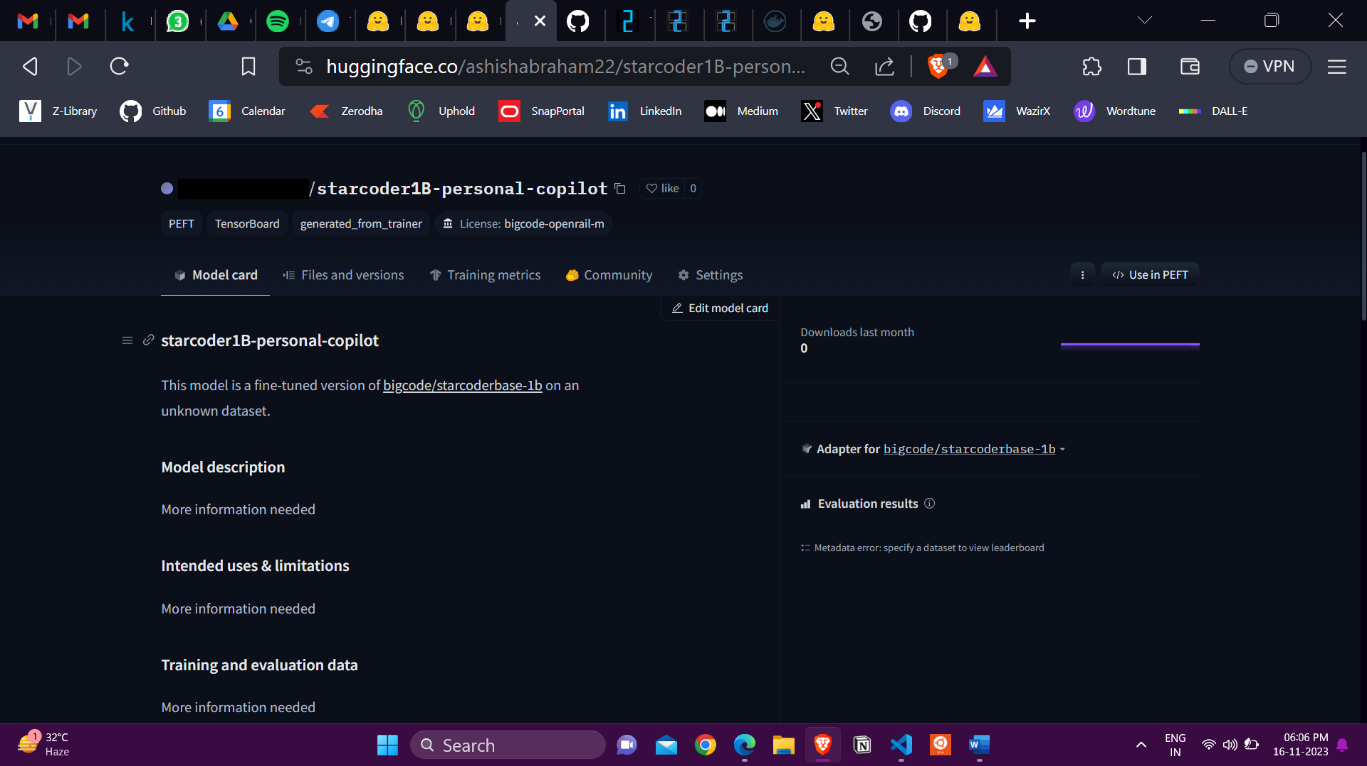Viewport: 1367px width, 766px height.
Task: Expand the Adapter for bigcode/starcoderbase-1b dropdown
Action: (x=1062, y=449)
